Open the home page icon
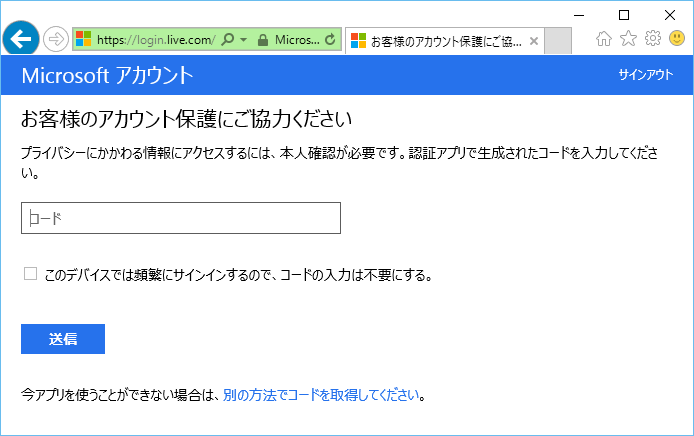Viewport: 694px width, 436px height. click(604, 39)
